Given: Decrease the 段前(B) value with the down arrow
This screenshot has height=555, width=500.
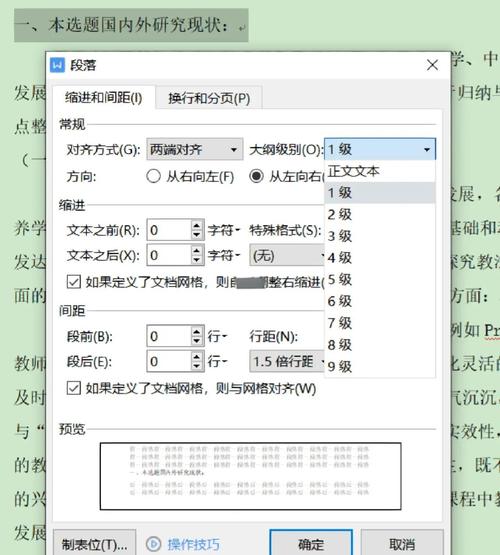Looking at the screenshot, I should [x=197, y=341].
